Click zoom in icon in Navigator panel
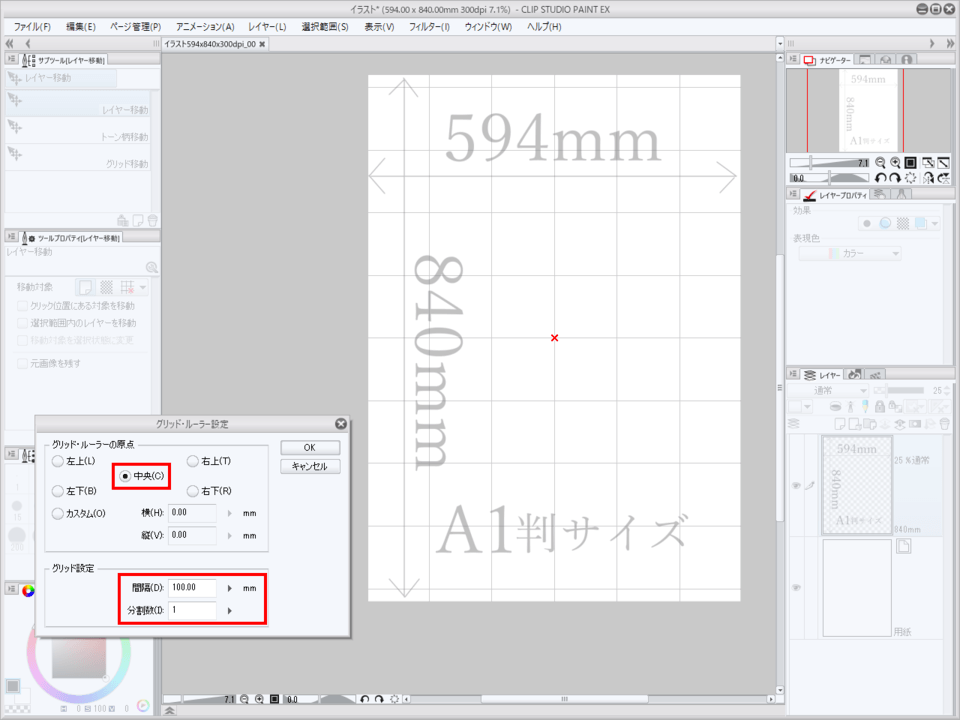Screen dimensions: 960x720 [x=895, y=162]
